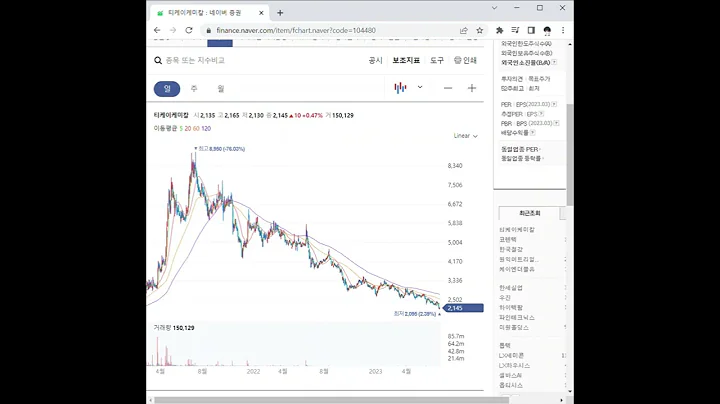Viewport: 720px width, 404px height.
Task: Share this page icon in address bar
Action: (x=463, y=30)
